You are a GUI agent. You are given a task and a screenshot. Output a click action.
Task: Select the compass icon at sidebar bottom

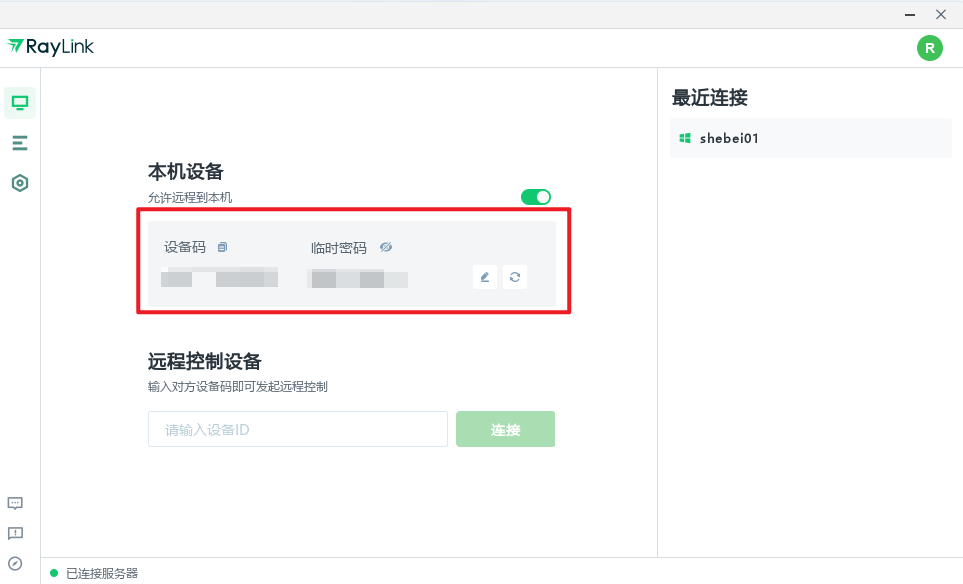(x=15, y=561)
